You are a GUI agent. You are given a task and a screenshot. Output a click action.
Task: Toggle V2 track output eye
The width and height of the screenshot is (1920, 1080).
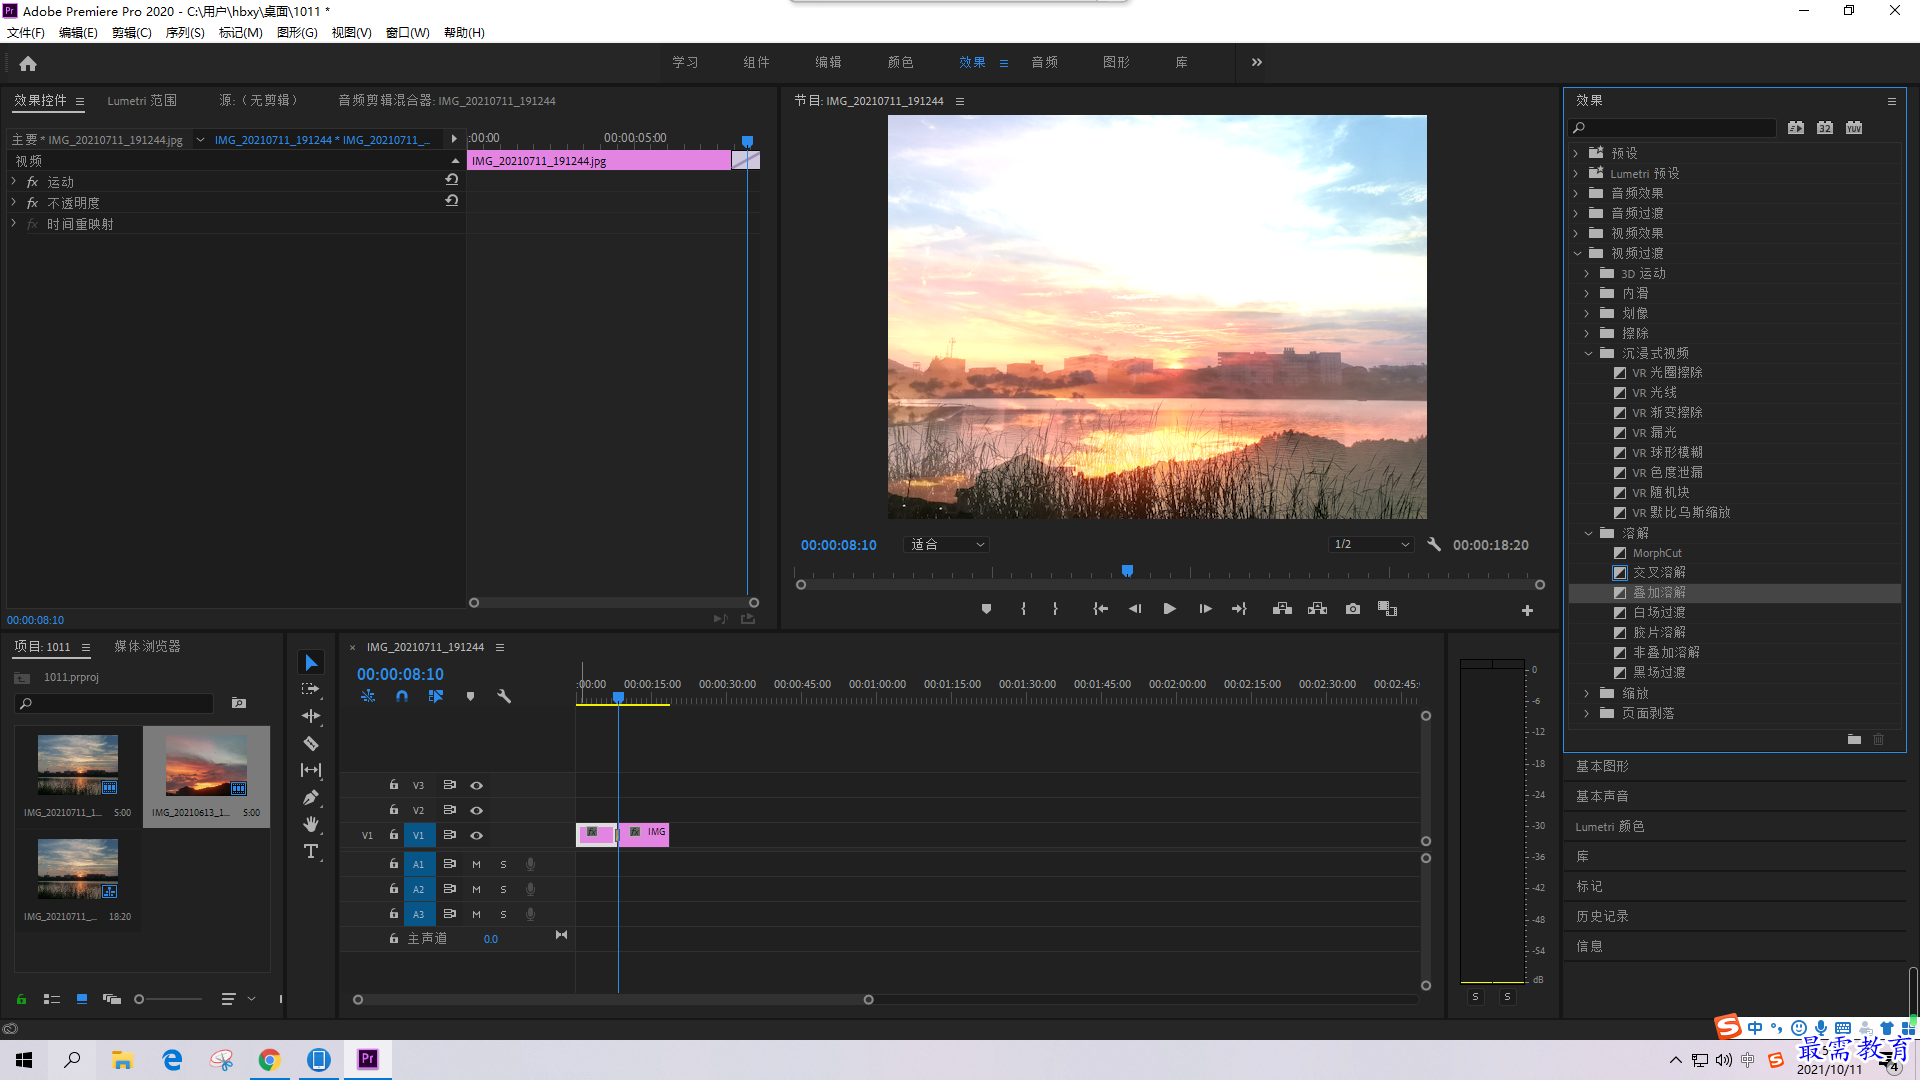[477, 810]
